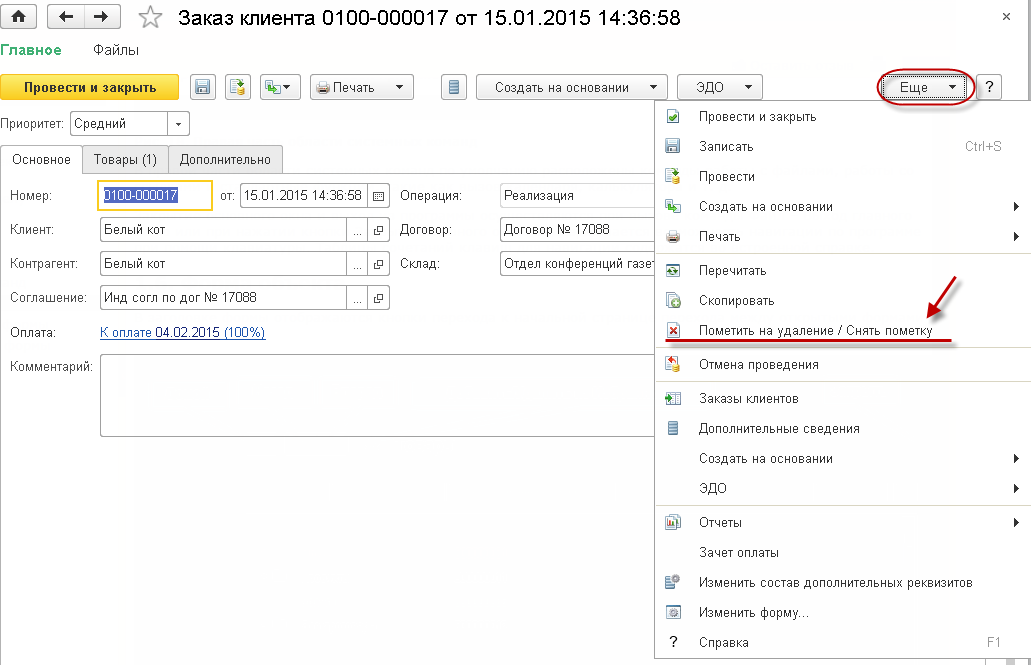Click the question mark help button
1031x665 pixels.
[x=989, y=87]
